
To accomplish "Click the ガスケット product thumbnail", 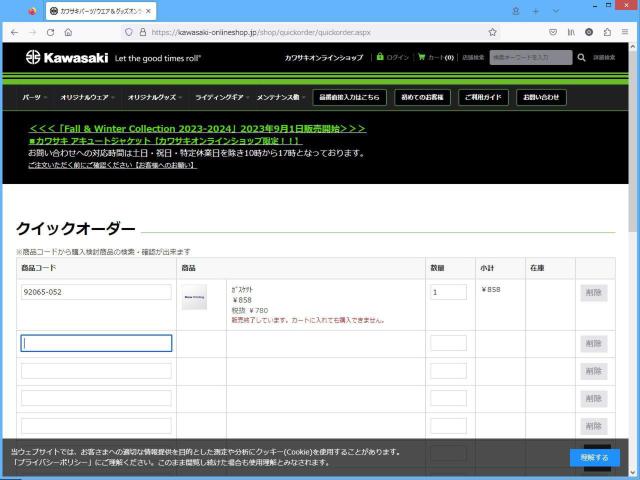I will click(195, 296).
